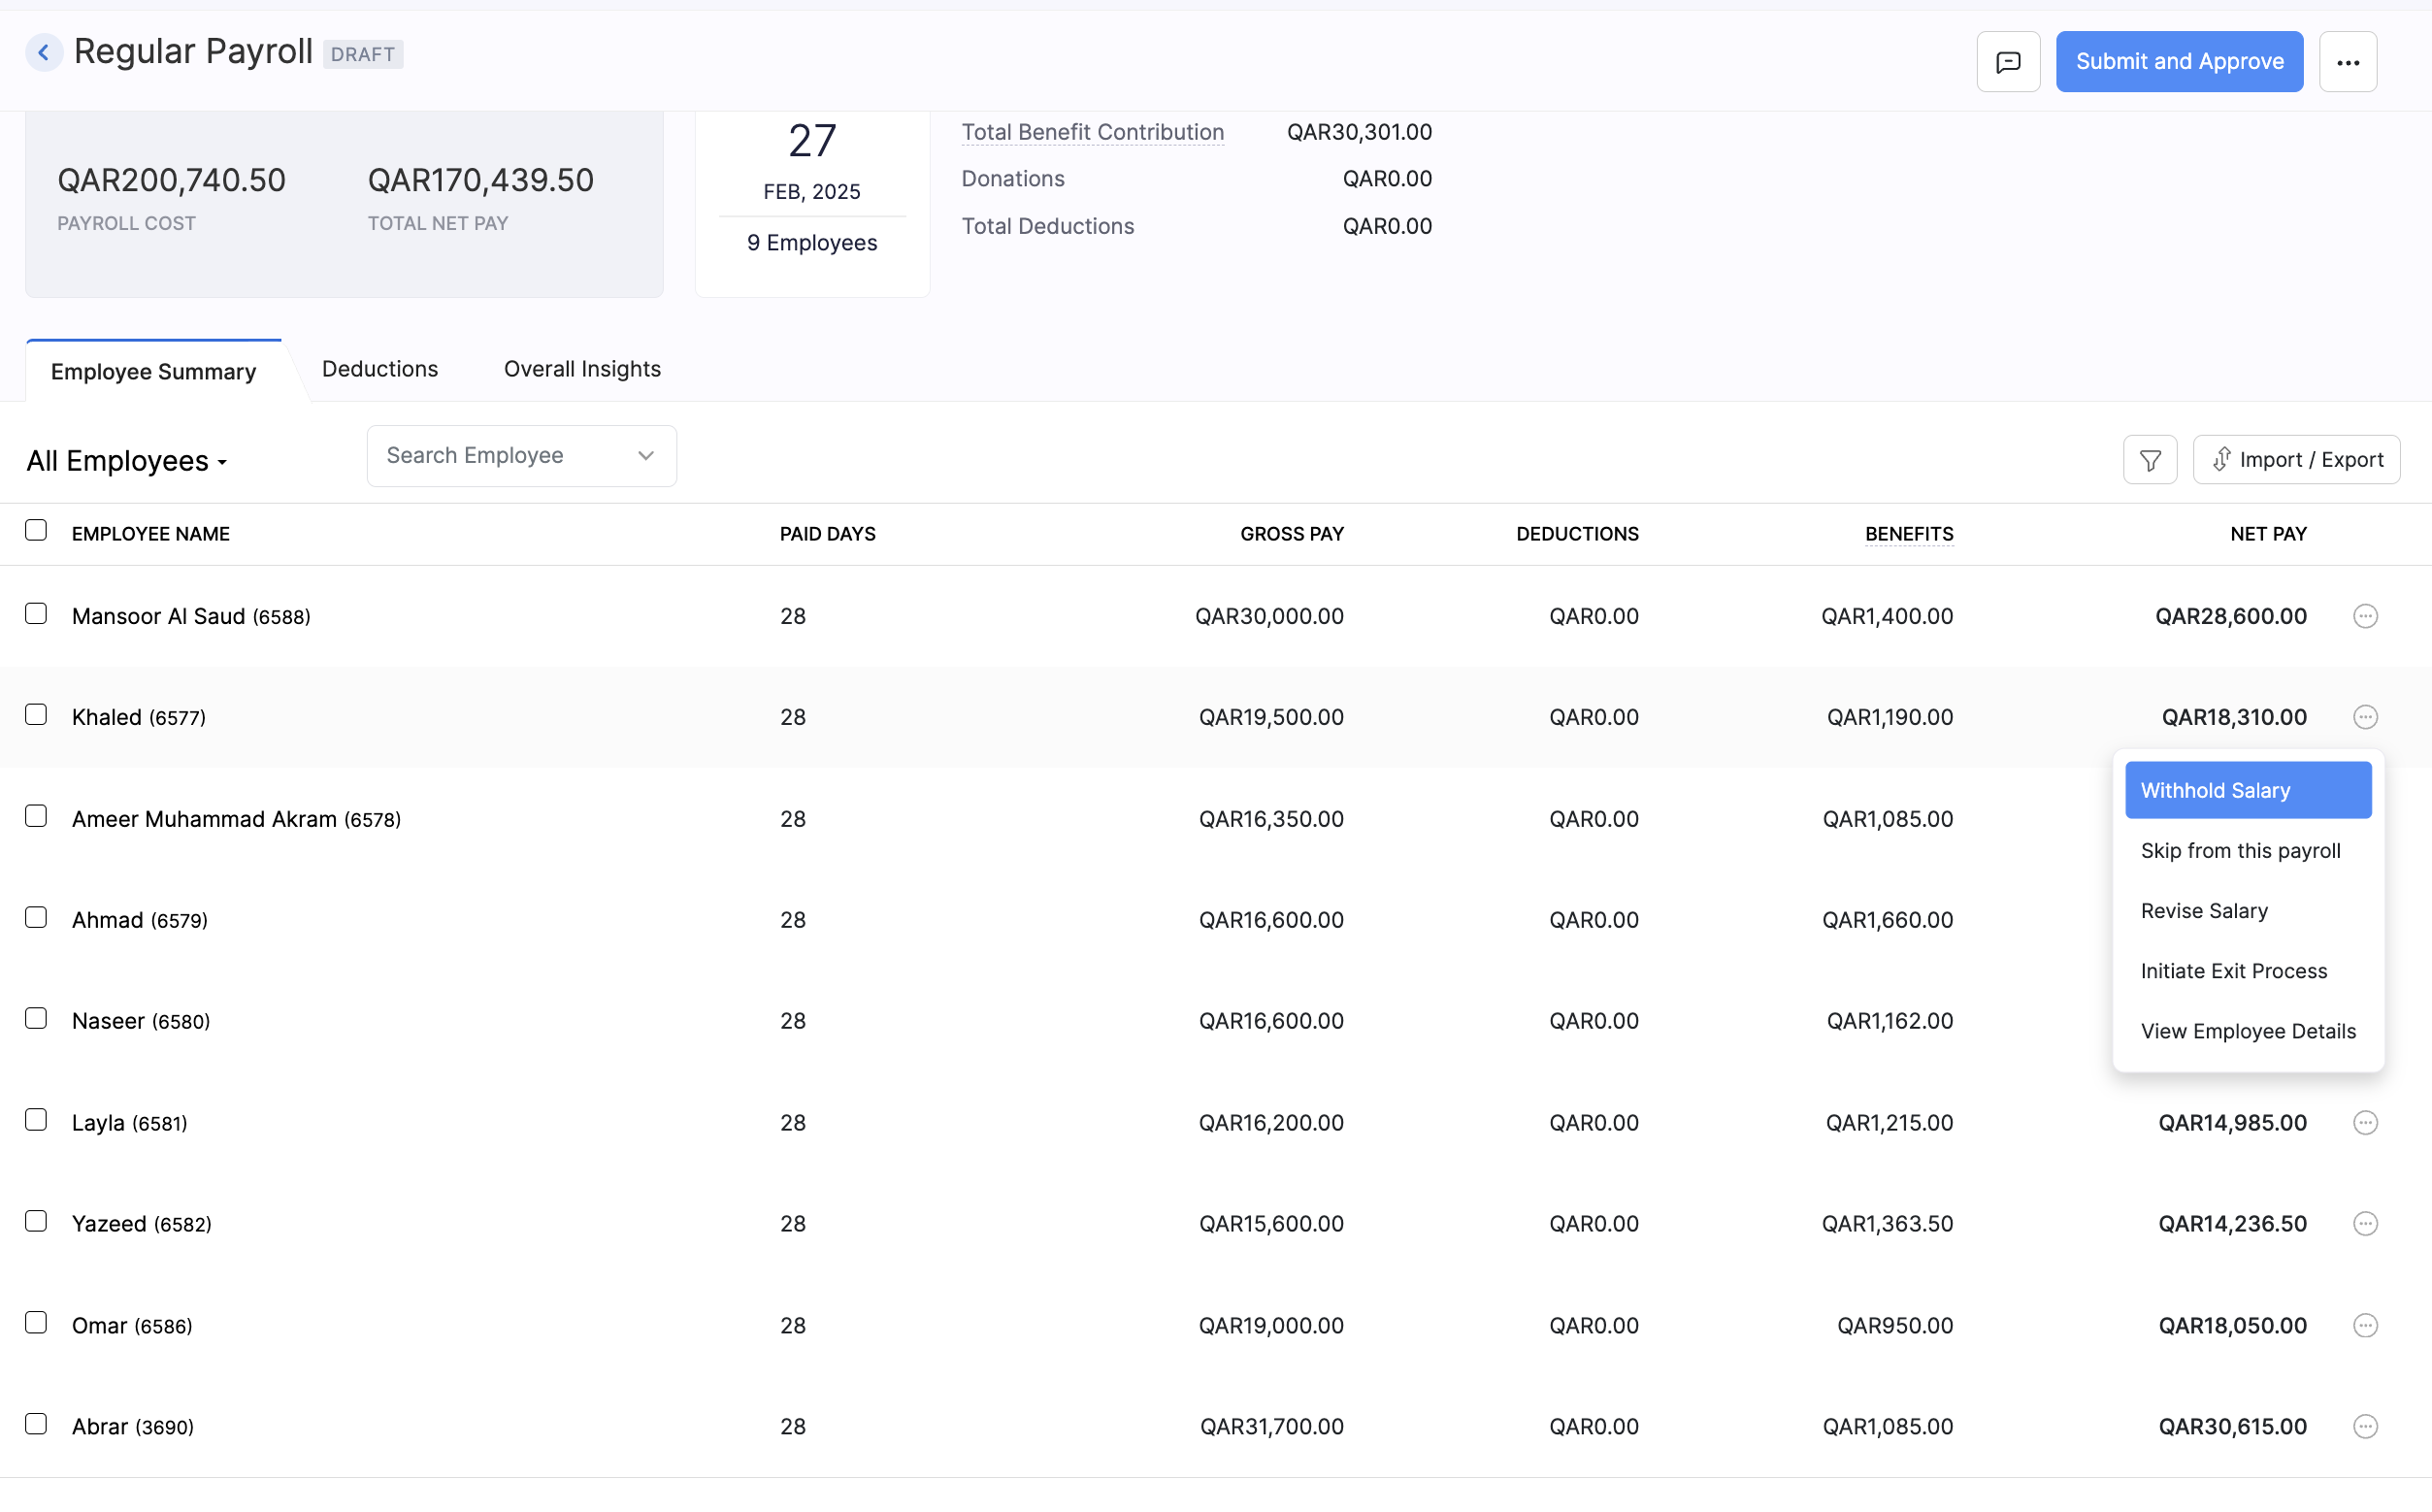Open the row actions icon for Mansoor Al Saud

pos(2364,616)
